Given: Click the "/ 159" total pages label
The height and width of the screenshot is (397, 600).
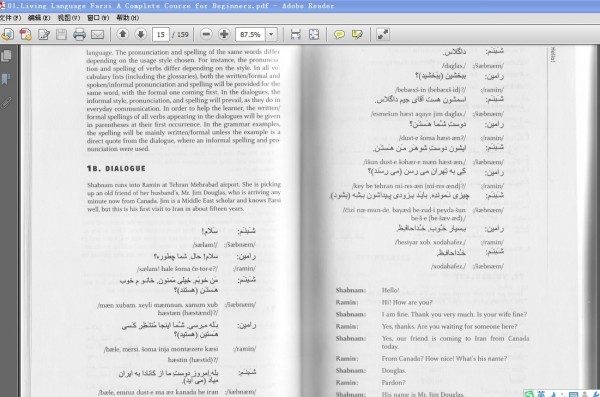Looking at the screenshot, I should click(x=180, y=34).
